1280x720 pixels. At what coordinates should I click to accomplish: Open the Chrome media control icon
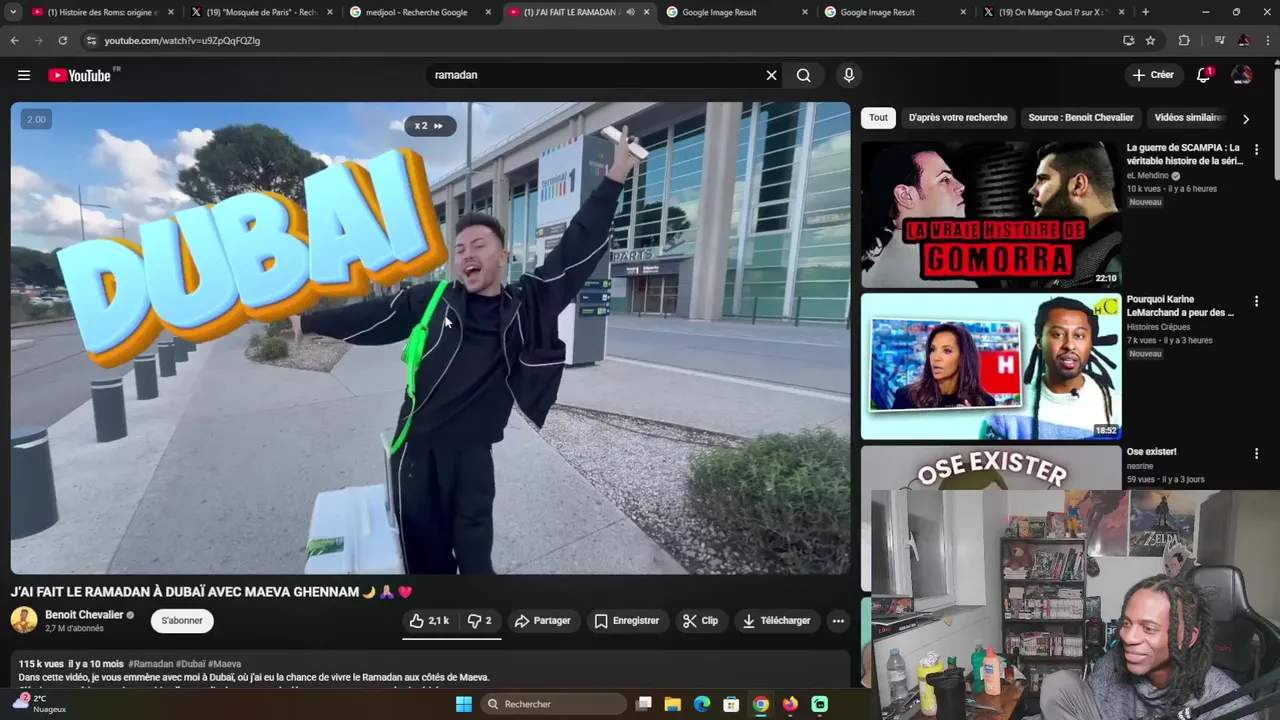pyautogui.click(x=1219, y=40)
